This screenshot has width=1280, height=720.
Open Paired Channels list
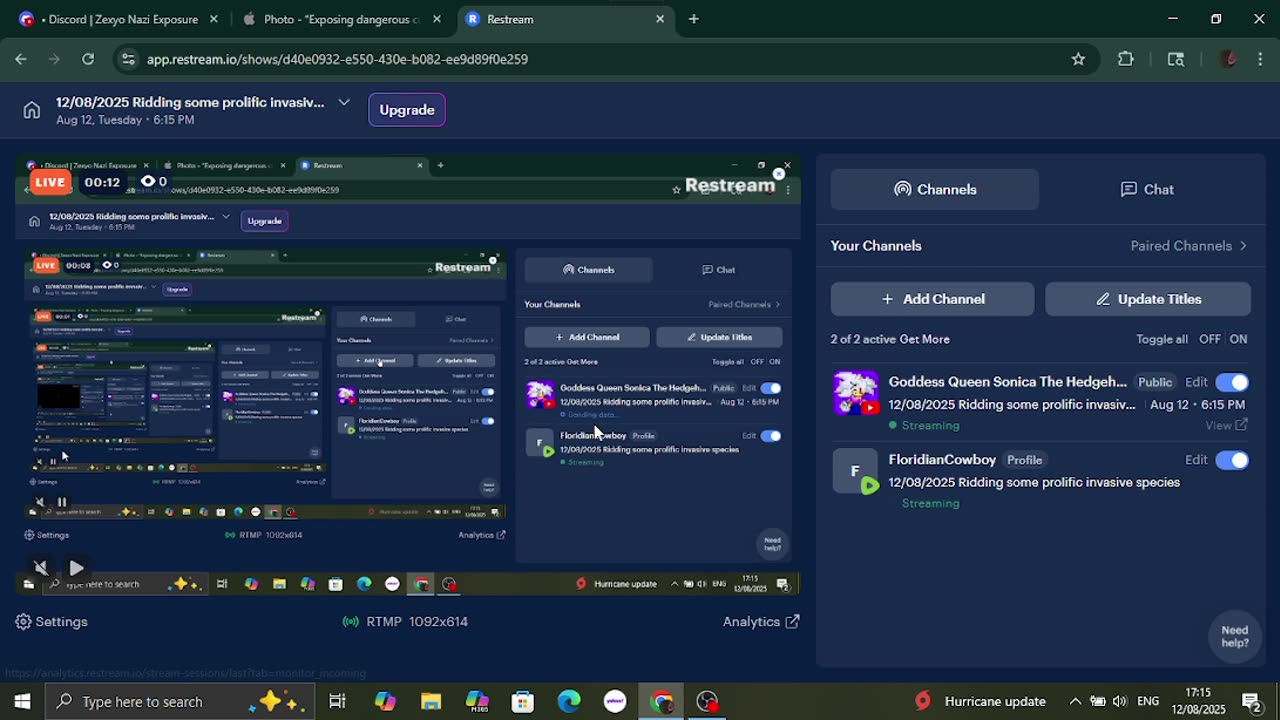point(1189,246)
